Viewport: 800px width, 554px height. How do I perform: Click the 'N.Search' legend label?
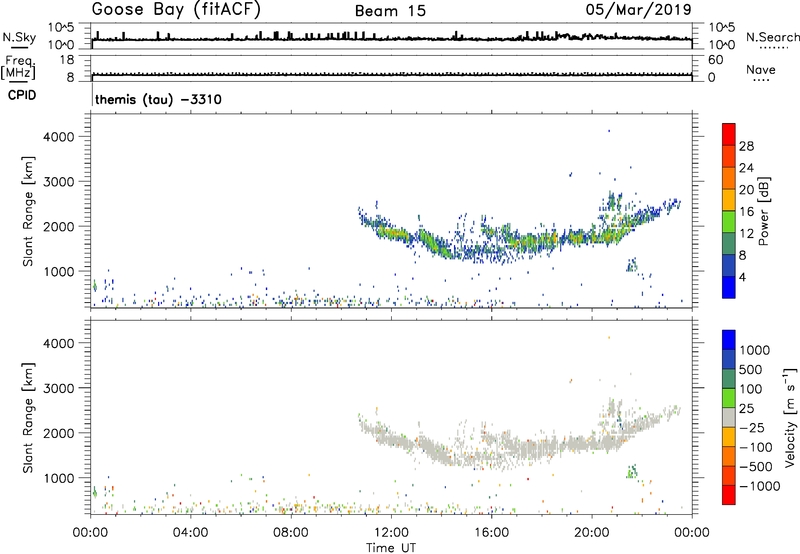[772, 37]
